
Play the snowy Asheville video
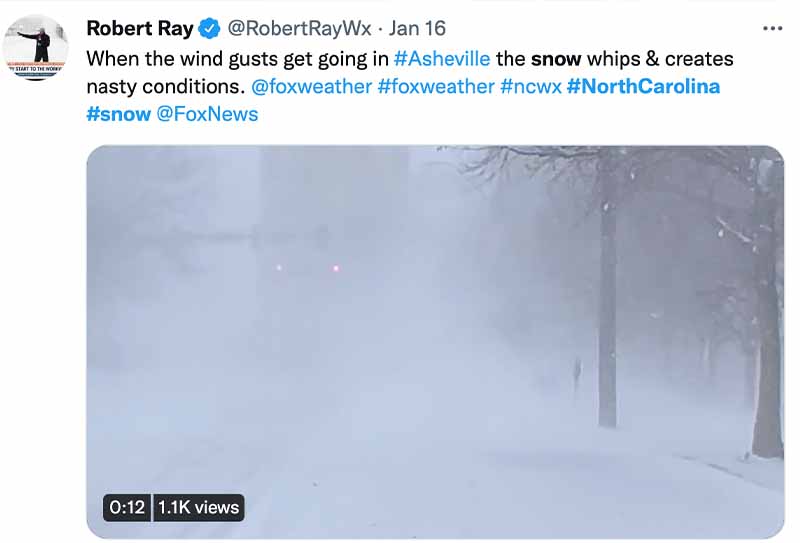435,342
